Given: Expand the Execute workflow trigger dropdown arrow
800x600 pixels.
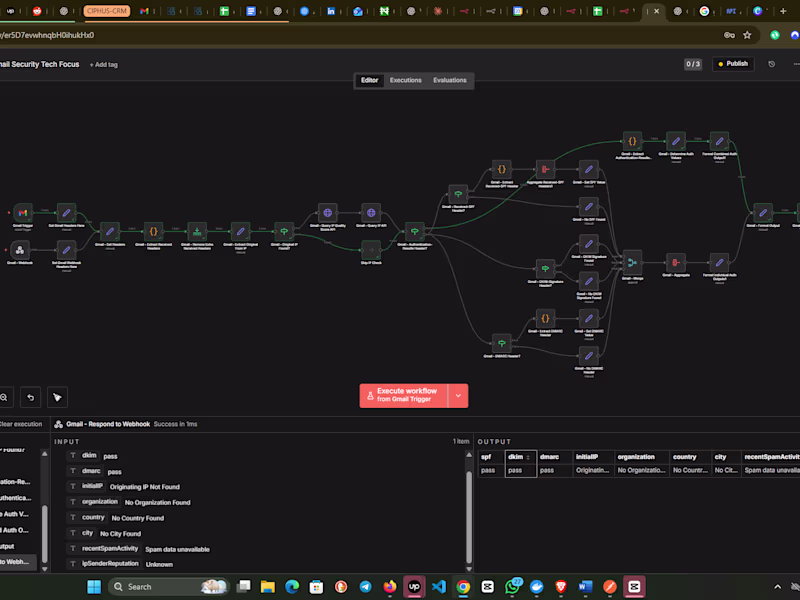Looking at the screenshot, I should (458, 395).
